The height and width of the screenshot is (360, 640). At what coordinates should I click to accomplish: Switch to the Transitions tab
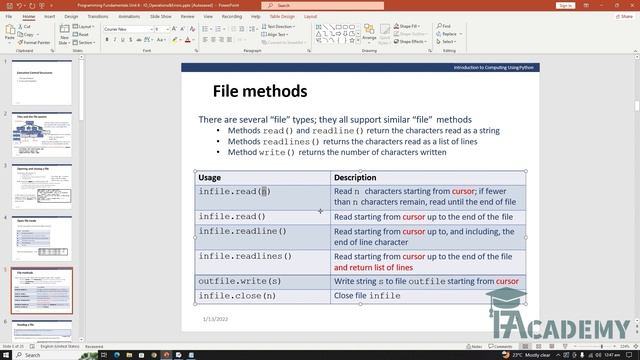click(98, 16)
